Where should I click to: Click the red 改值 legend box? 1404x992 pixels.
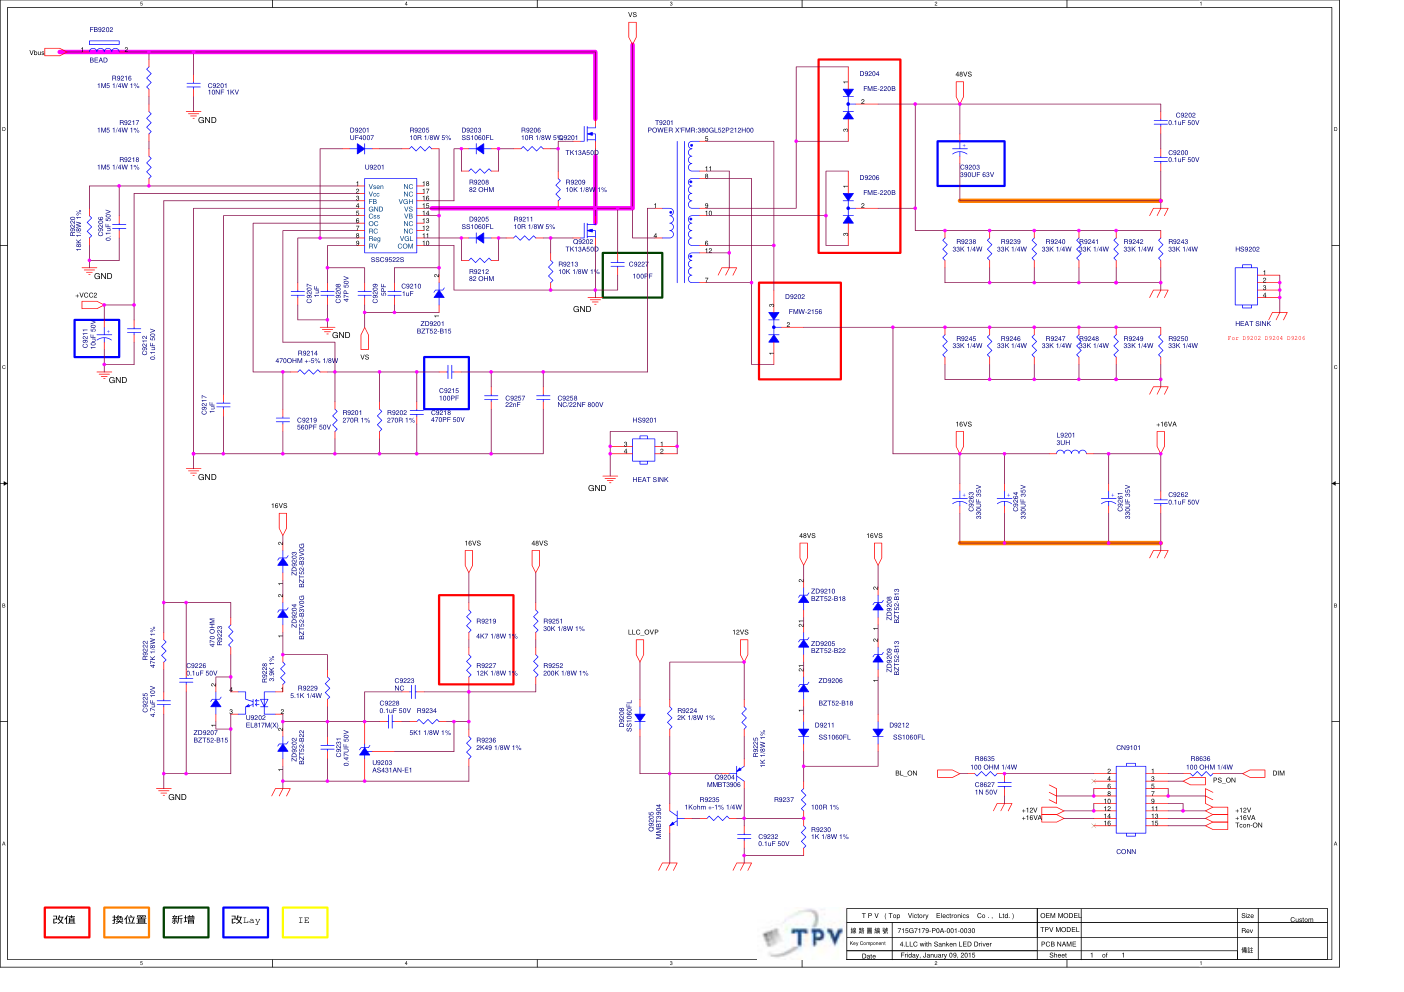(67, 921)
